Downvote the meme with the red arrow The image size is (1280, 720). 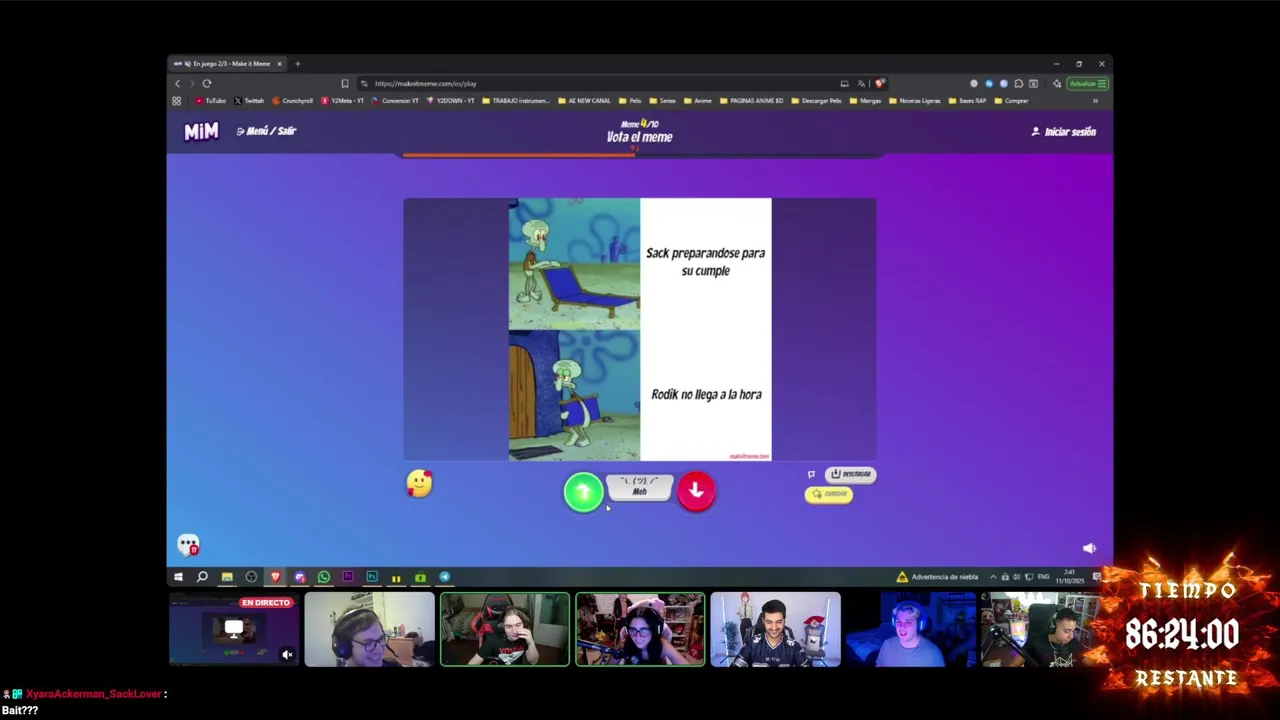pos(696,491)
